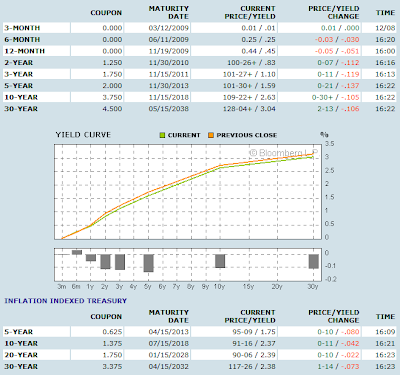
Task: Click the 6m bar in yield change chart
Action: coord(77,252)
